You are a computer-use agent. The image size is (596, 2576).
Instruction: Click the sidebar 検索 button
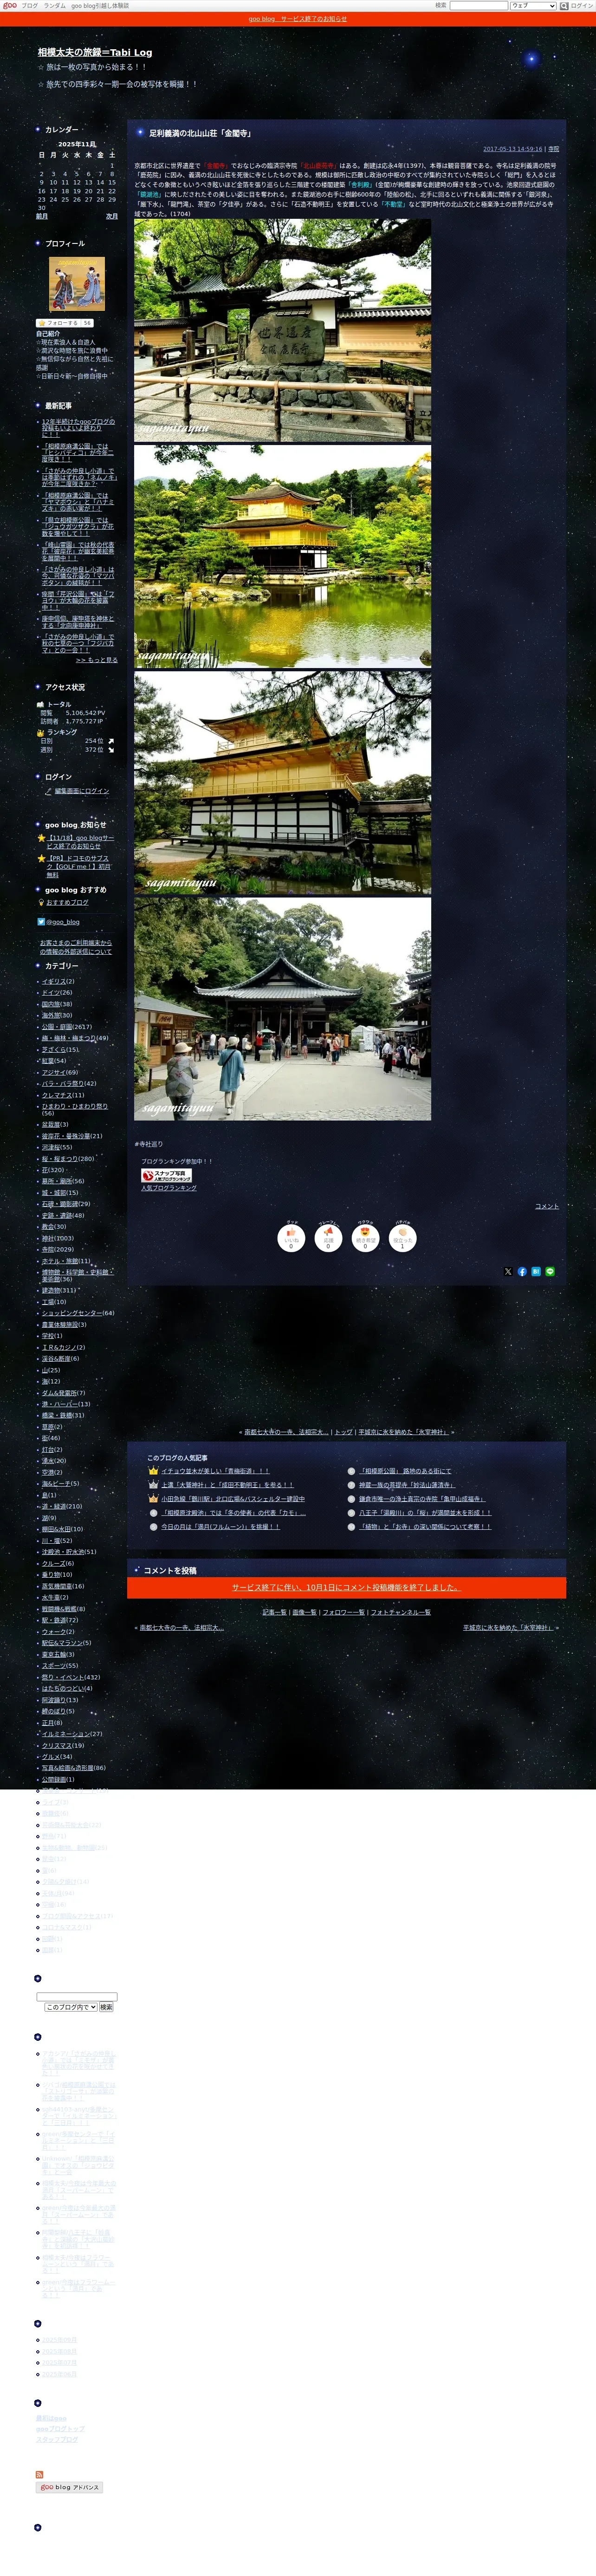click(x=106, y=2007)
